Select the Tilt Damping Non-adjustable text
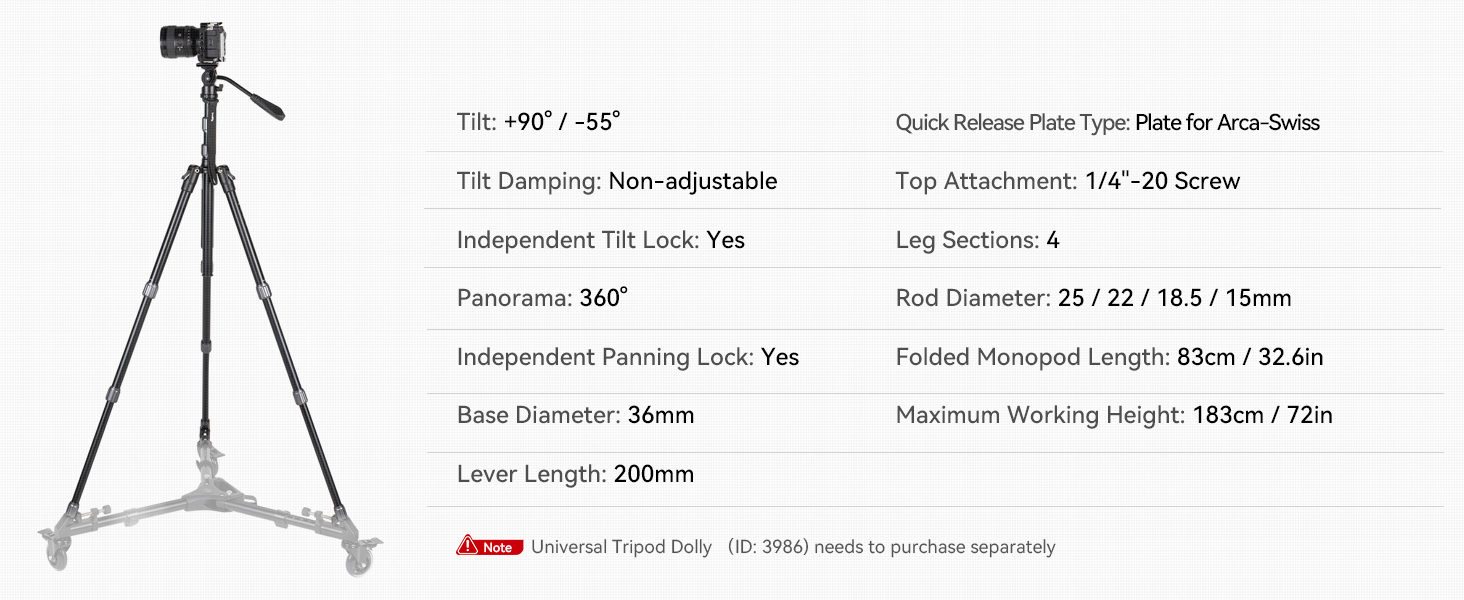This screenshot has height=600, width=1464. coord(616,181)
